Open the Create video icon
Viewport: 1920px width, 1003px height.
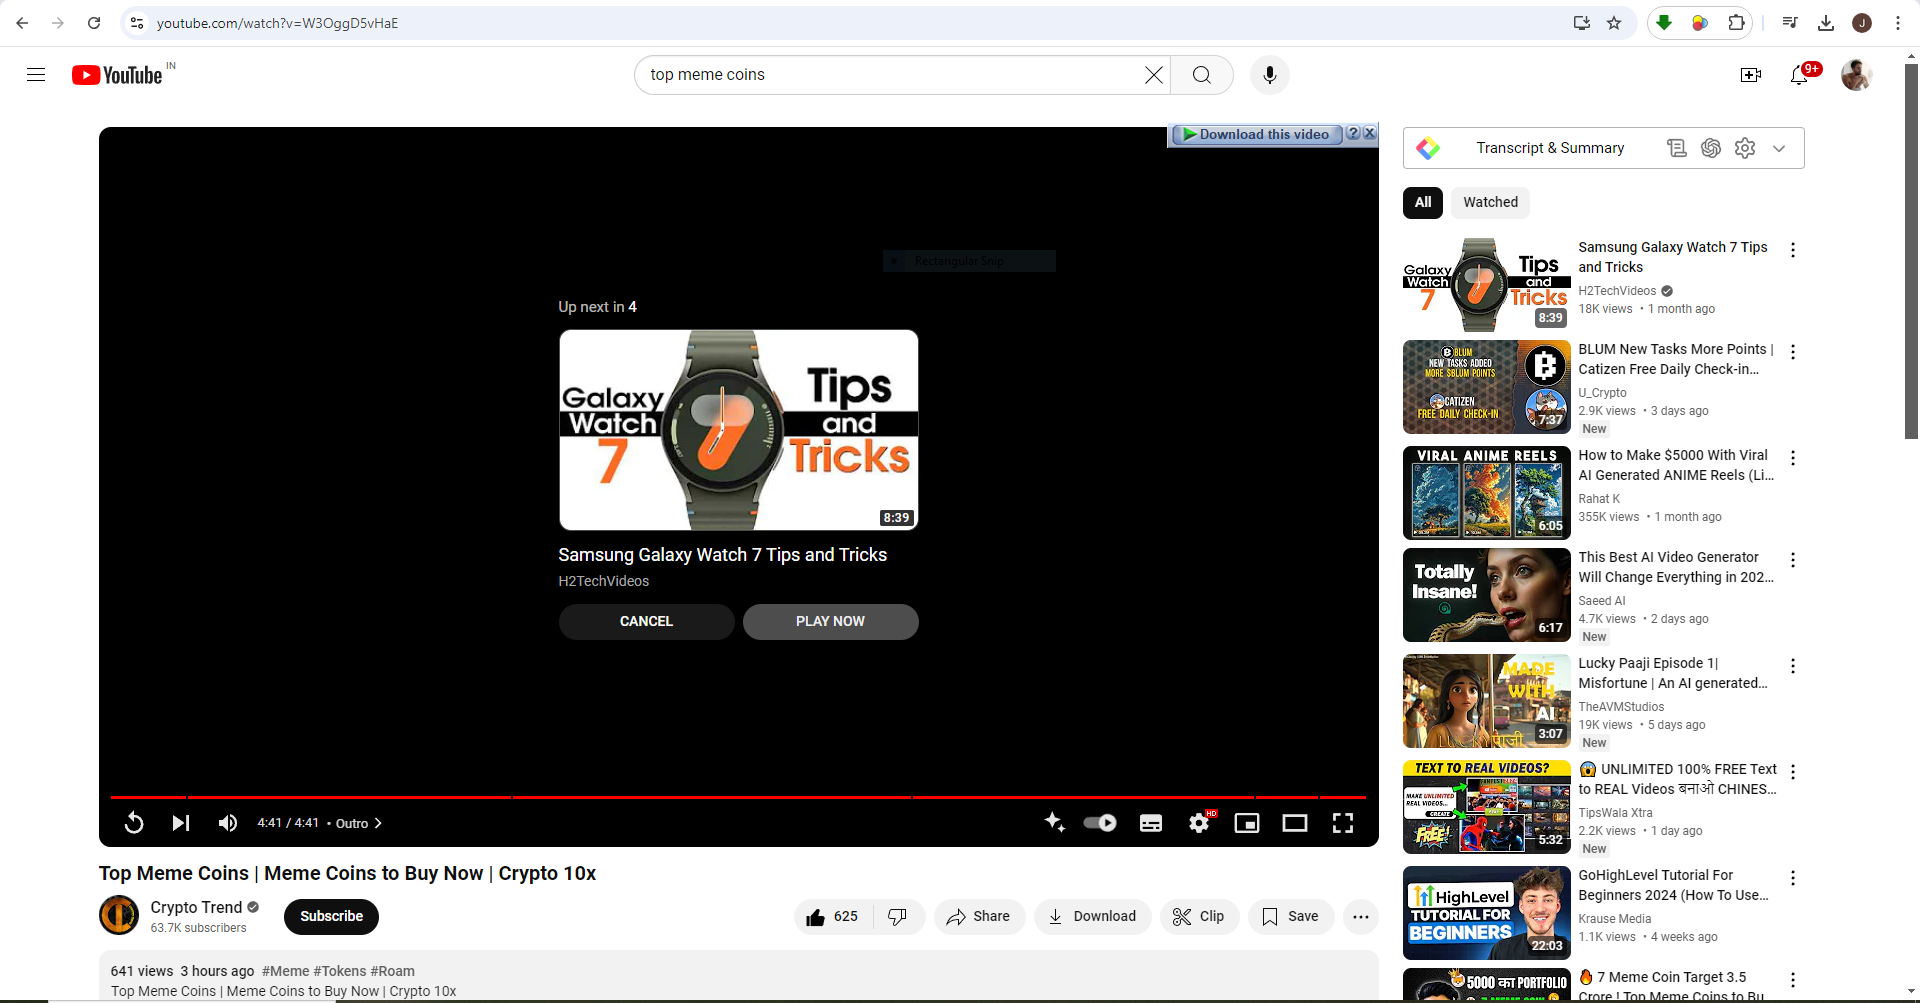(x=1751, y=75)
